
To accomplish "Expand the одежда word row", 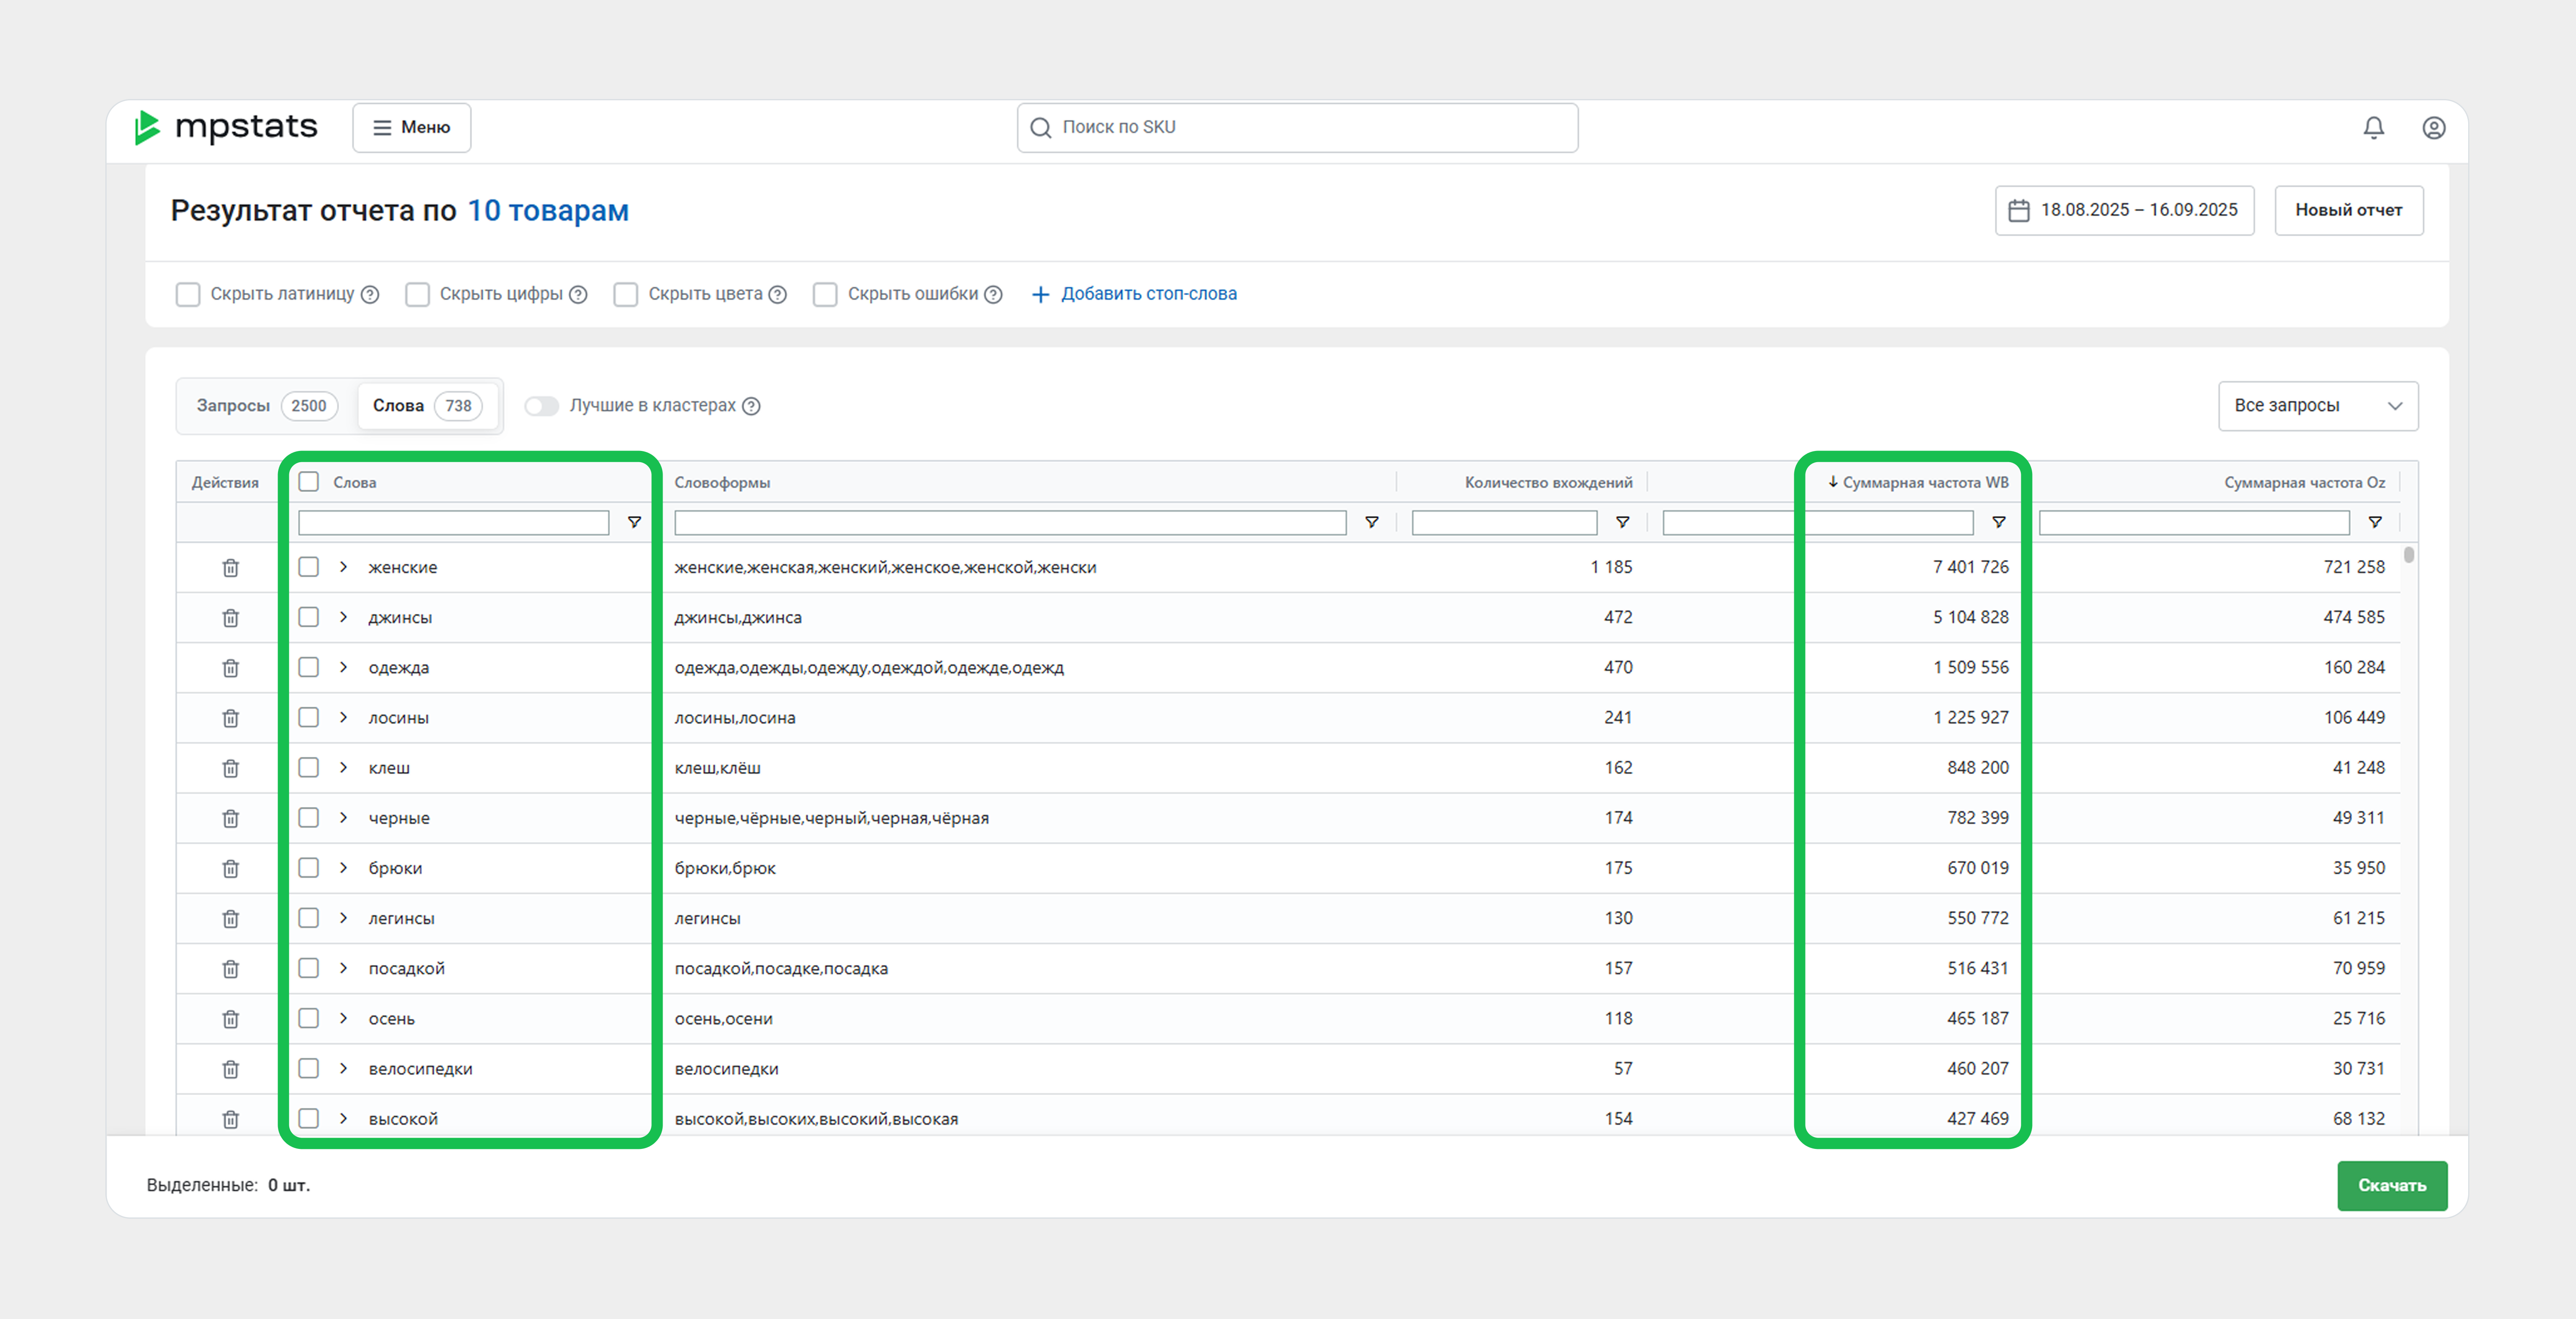I will (x=344, y=667).
